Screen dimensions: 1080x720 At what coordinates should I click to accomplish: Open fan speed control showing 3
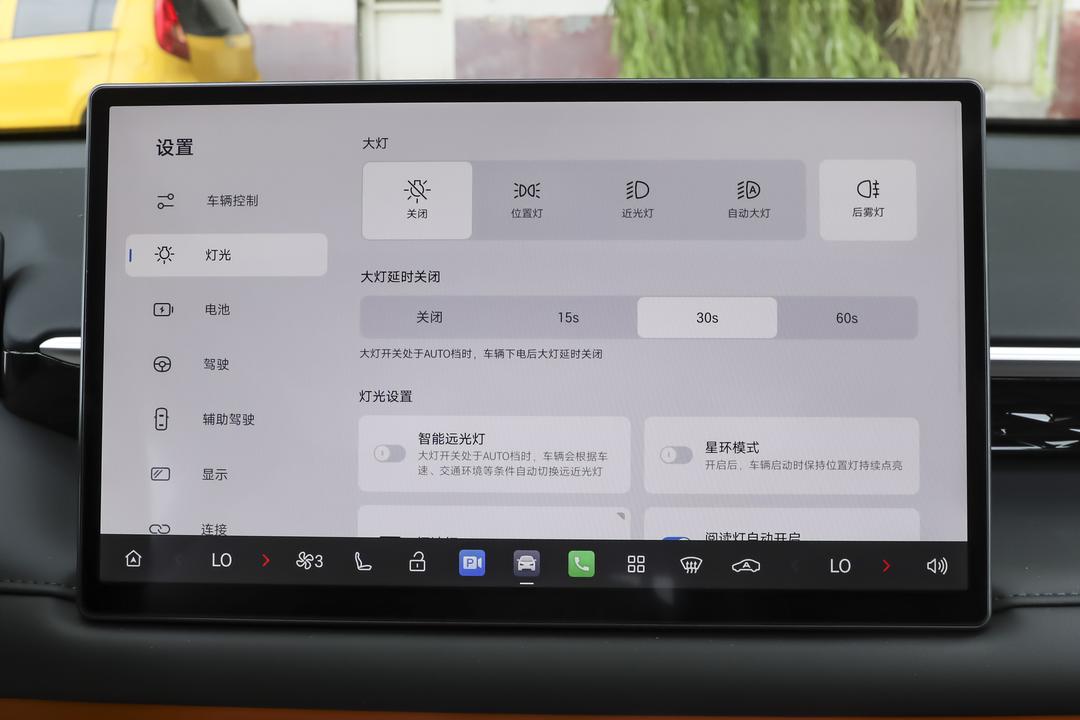(x=309, y=562)
